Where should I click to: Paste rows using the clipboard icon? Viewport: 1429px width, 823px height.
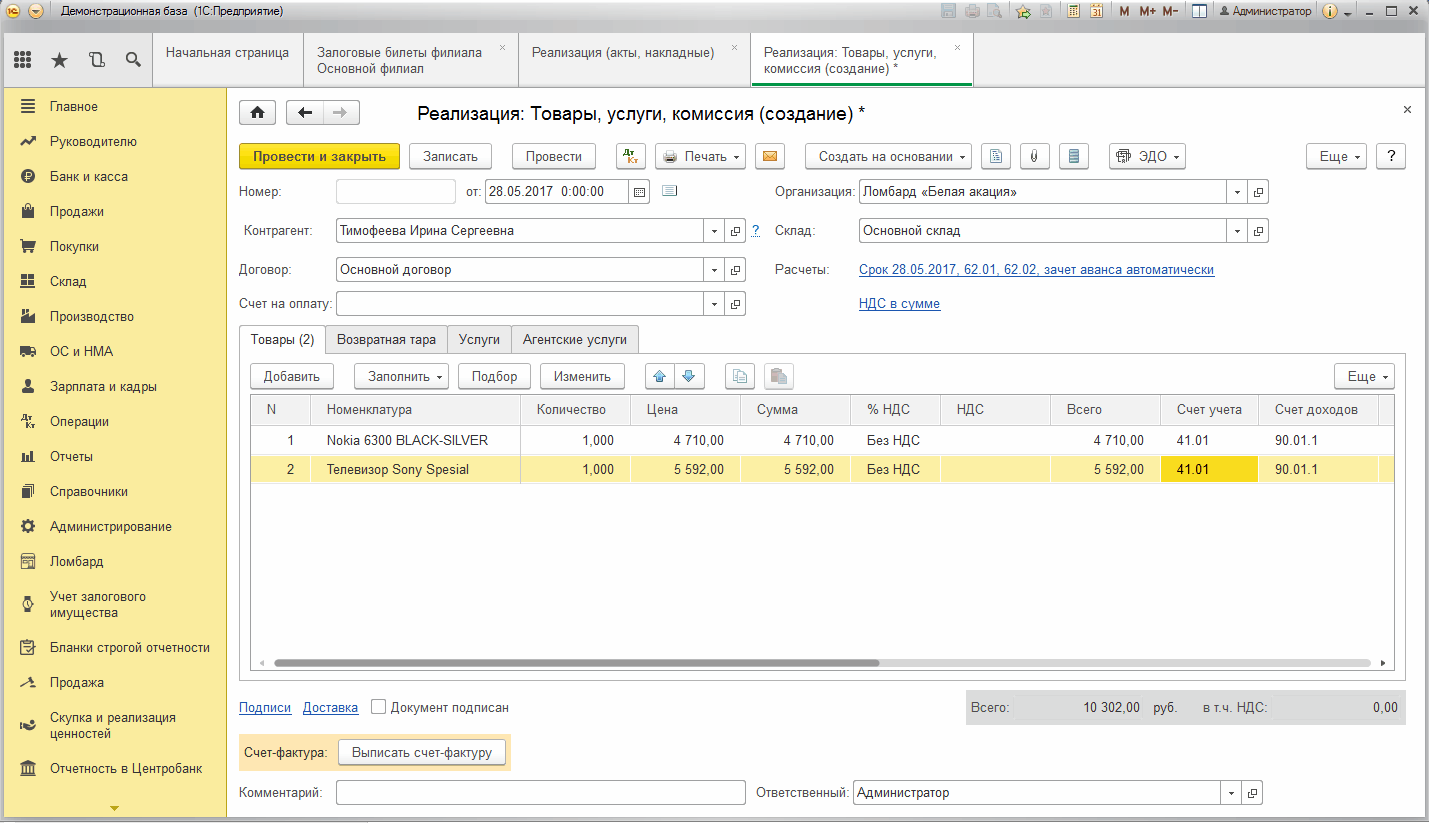779,376
